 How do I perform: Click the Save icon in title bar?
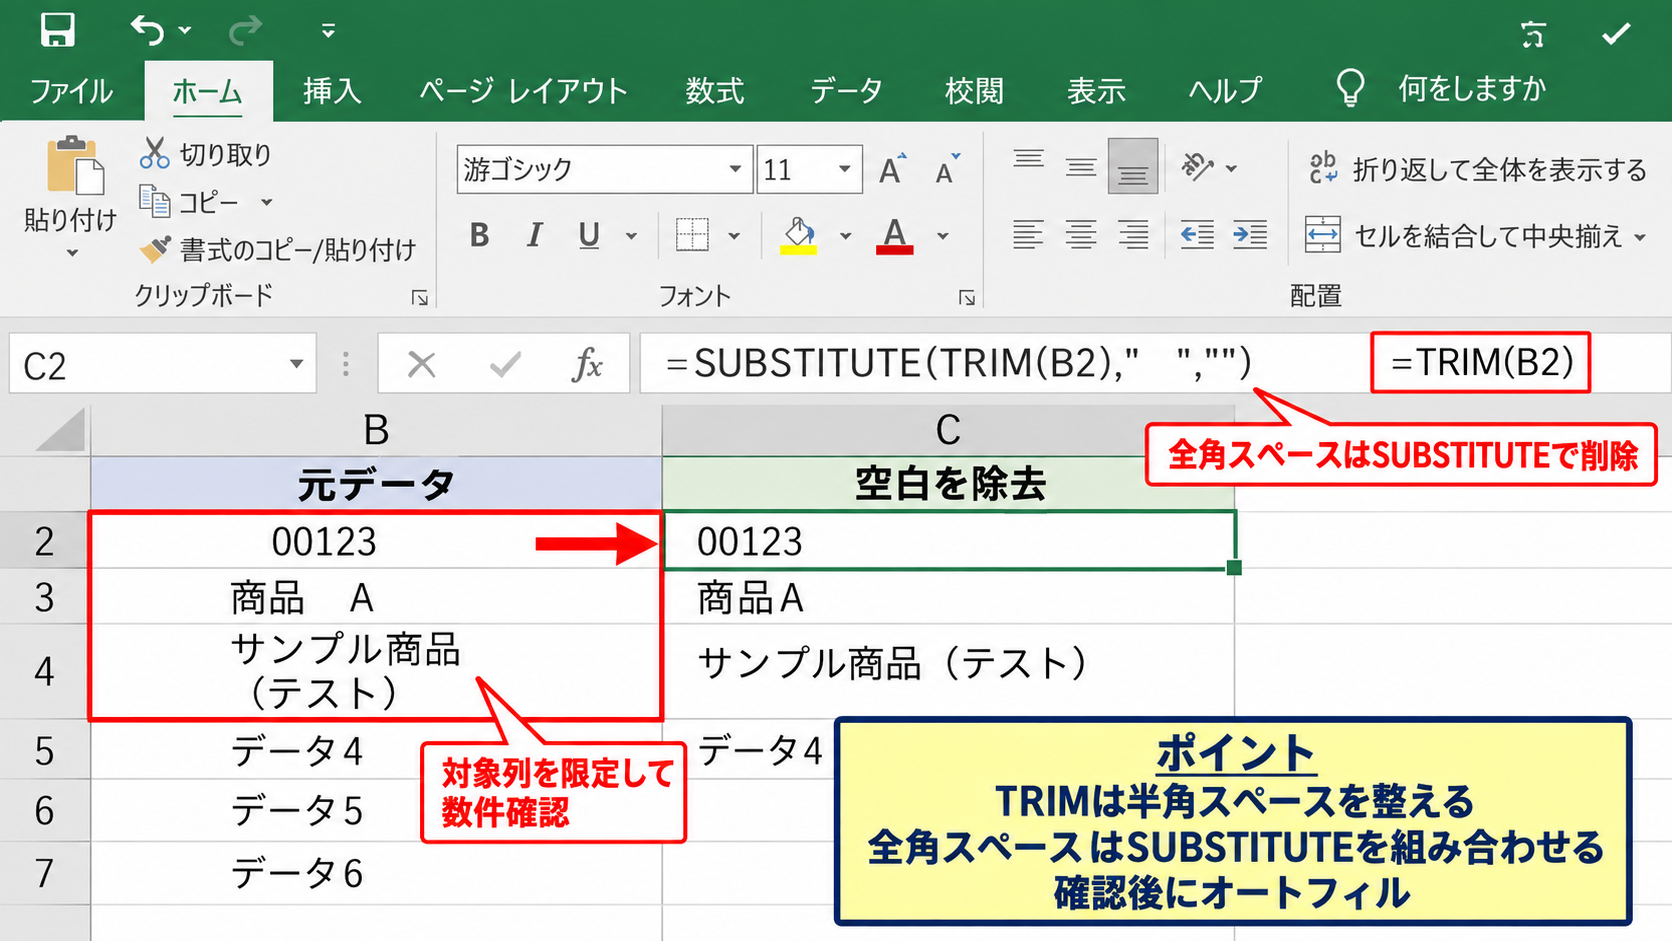57,30
